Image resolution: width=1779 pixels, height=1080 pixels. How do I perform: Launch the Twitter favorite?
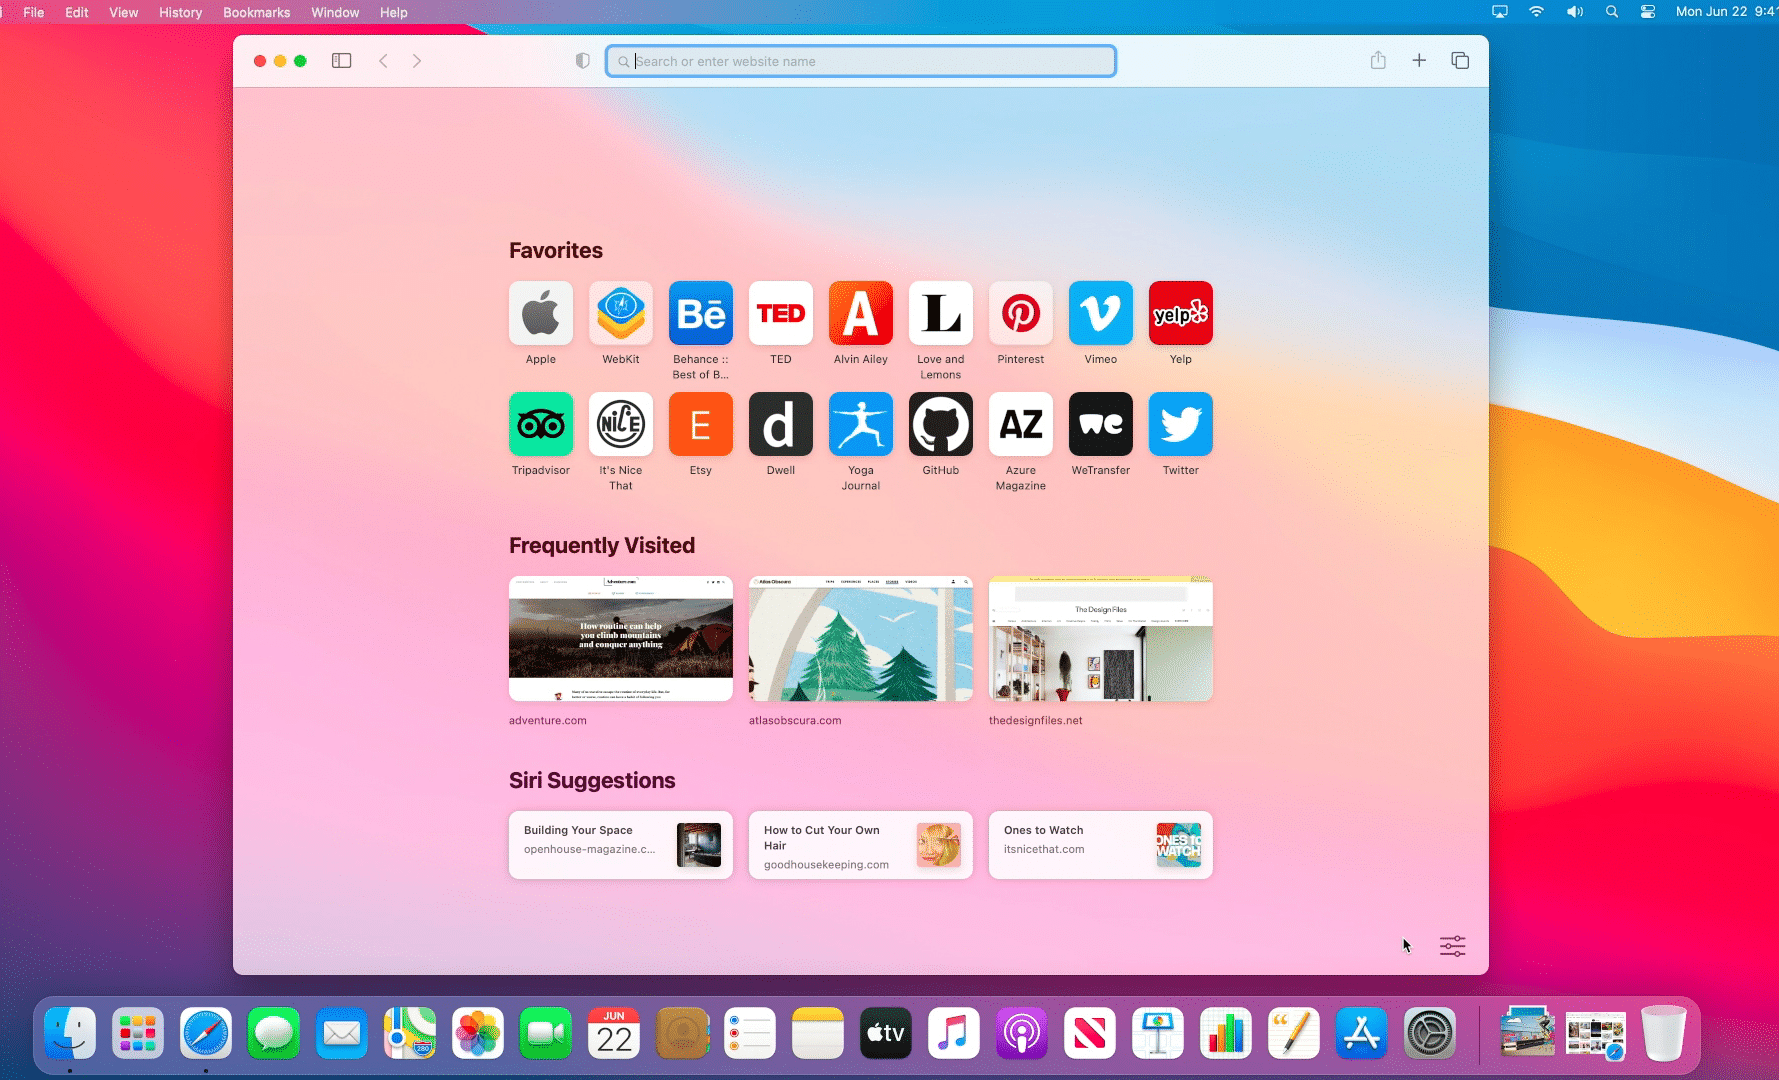(x=1180, y=425)
